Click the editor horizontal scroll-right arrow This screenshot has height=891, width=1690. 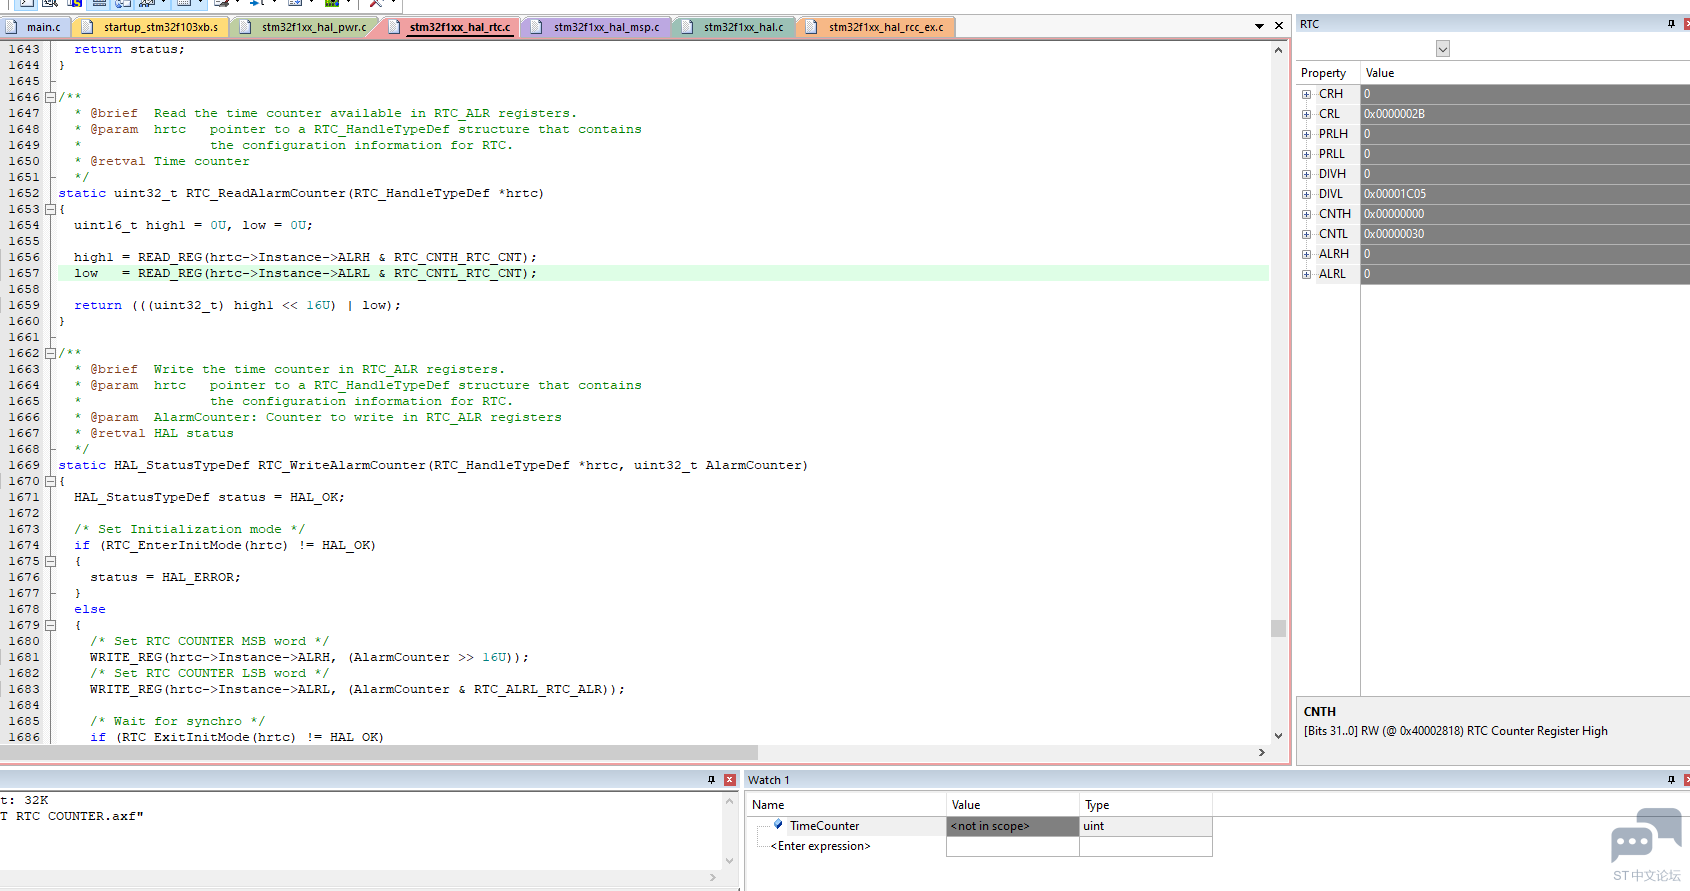1262,752
